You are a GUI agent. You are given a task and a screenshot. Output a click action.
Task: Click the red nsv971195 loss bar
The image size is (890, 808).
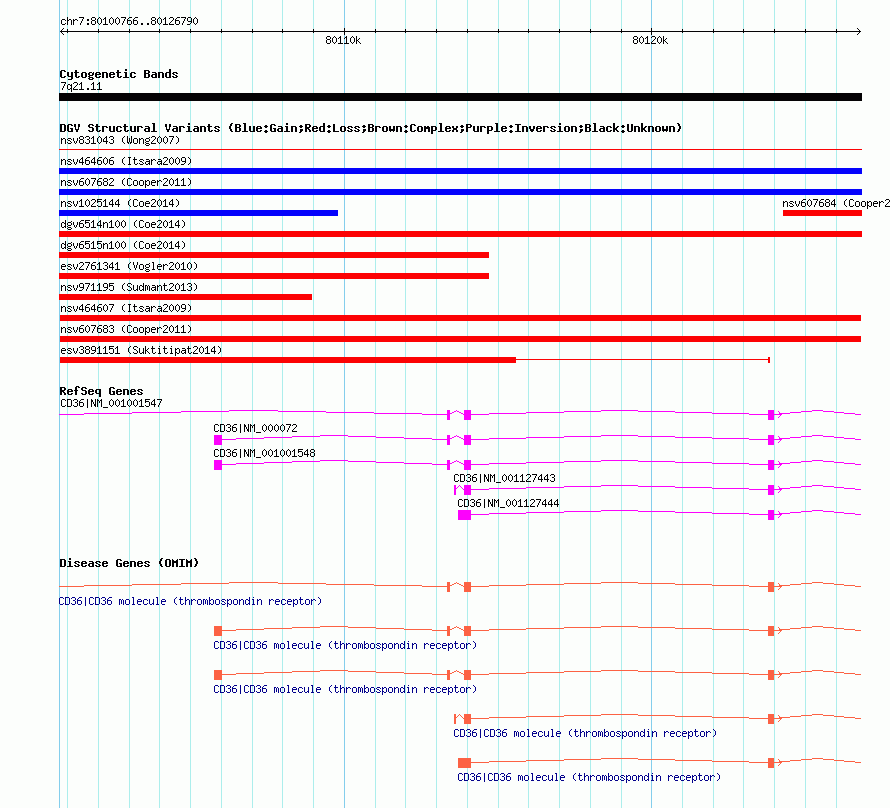pos(186,297)
